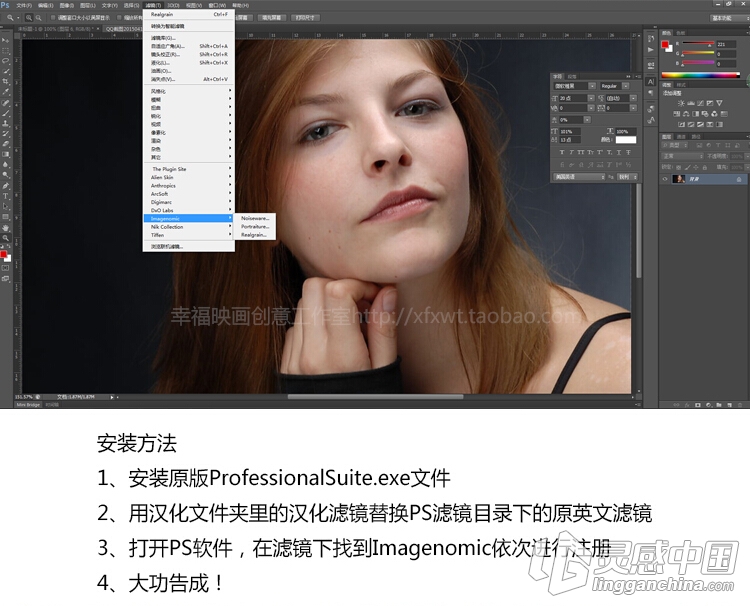Click the red foreground swatch in Color panel
This screenshot has height=606, width=750.
[x=665, y=44]
